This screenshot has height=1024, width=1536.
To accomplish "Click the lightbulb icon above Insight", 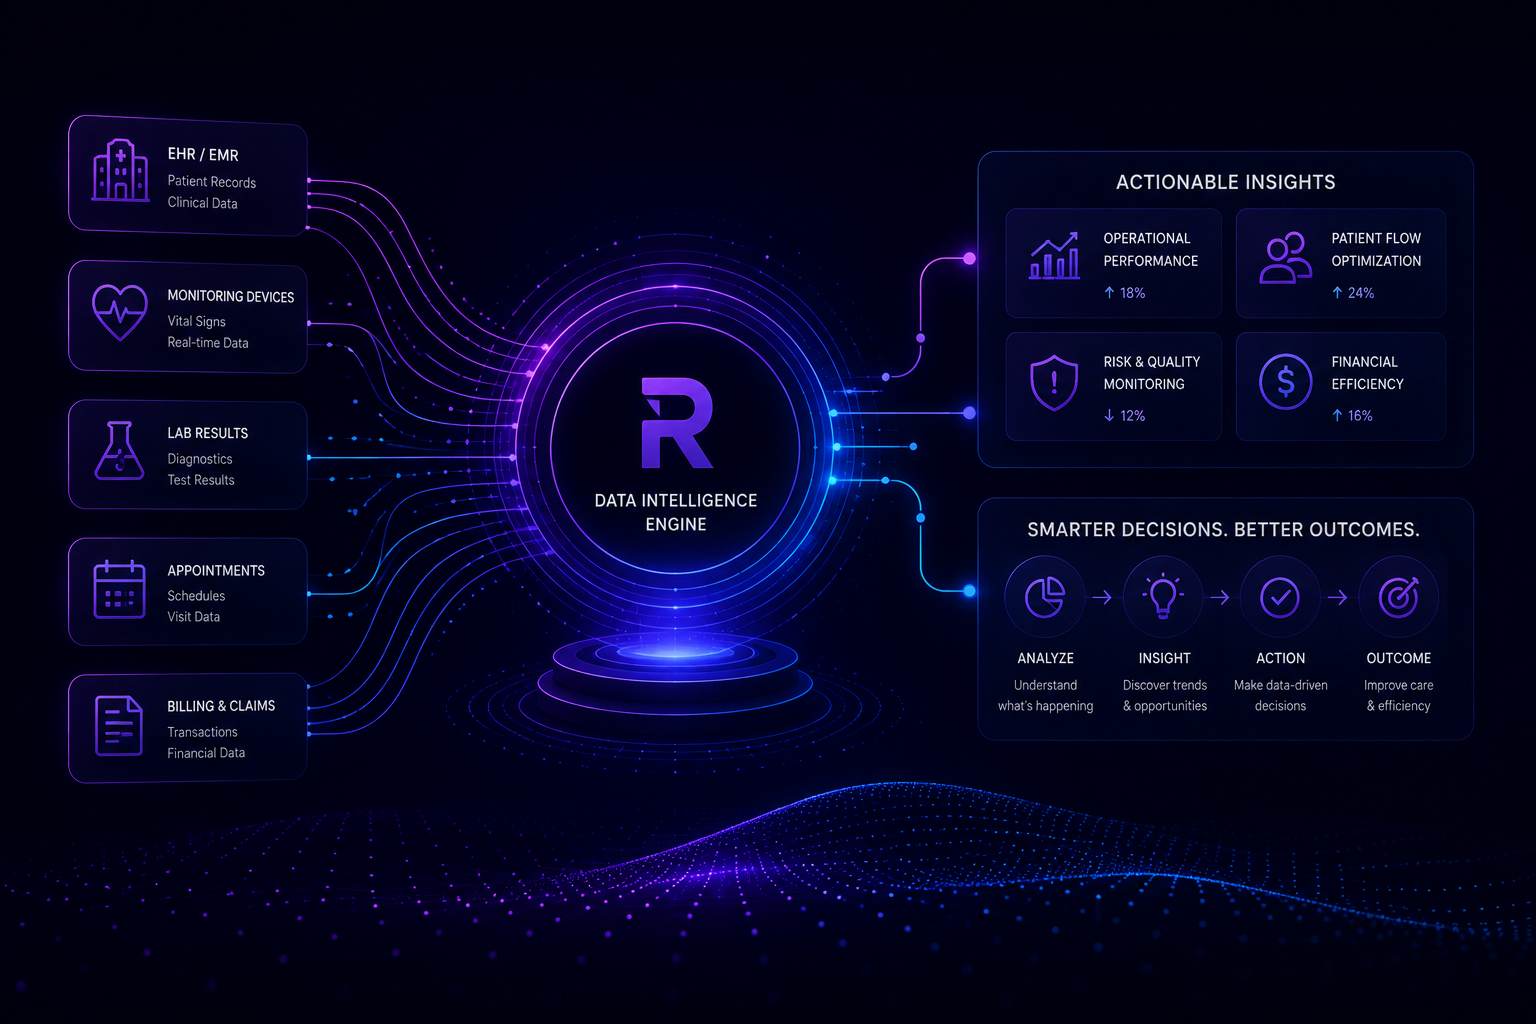I will (1163, 597).
